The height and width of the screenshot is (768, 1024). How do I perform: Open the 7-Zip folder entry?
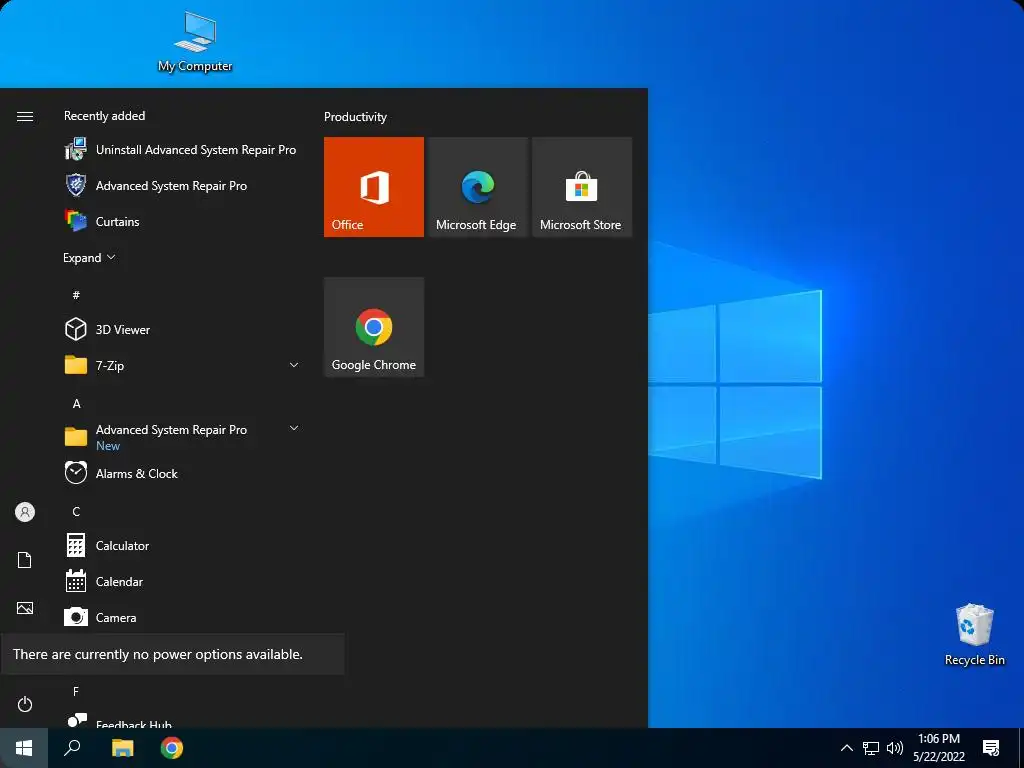pos(181,365)
